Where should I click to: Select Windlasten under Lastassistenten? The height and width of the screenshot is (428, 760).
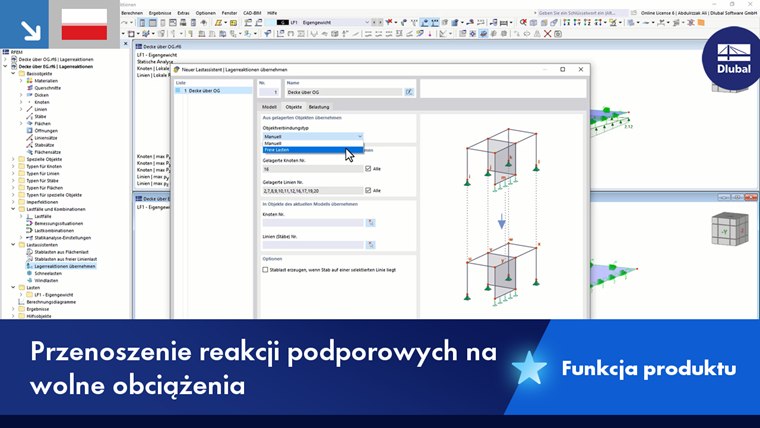coord(46,281)
